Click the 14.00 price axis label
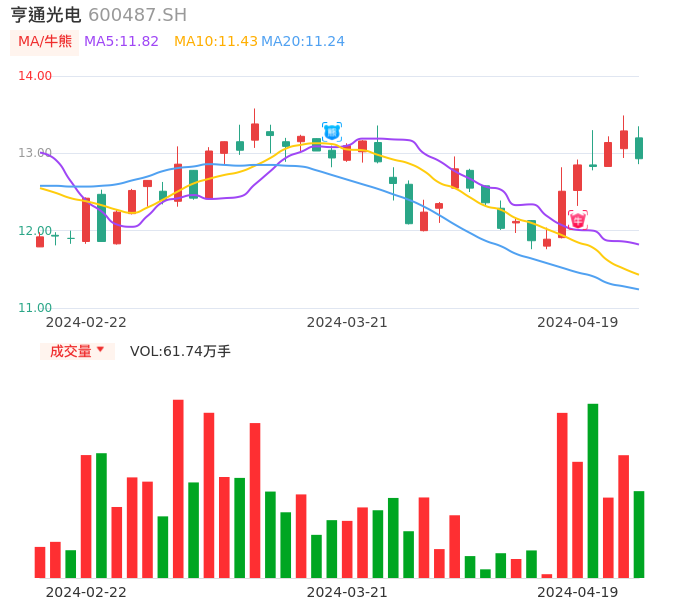686x606 pixels. pos(36,76)
